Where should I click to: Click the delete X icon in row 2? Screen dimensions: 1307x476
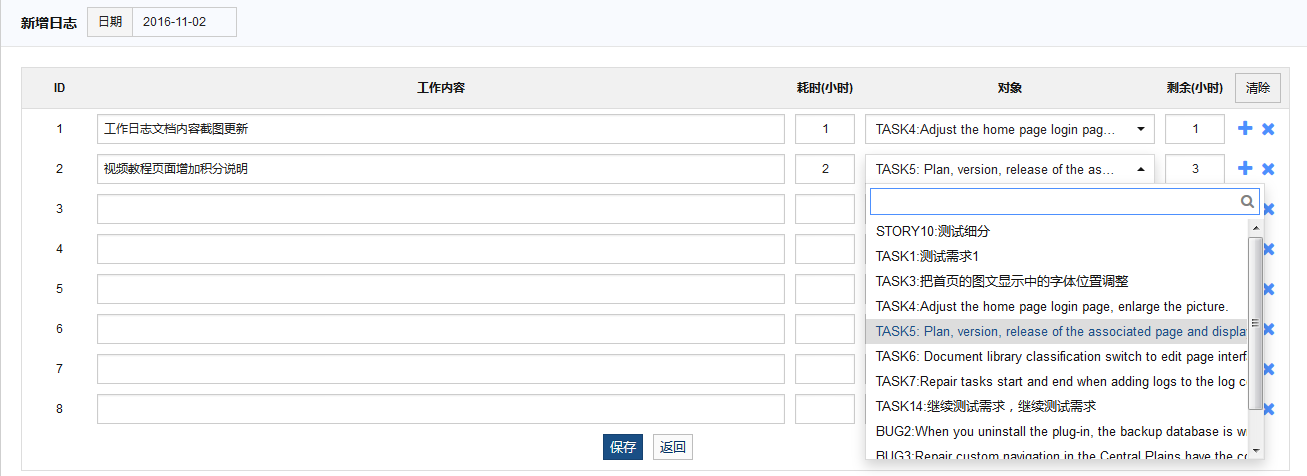coord(1268,169)
